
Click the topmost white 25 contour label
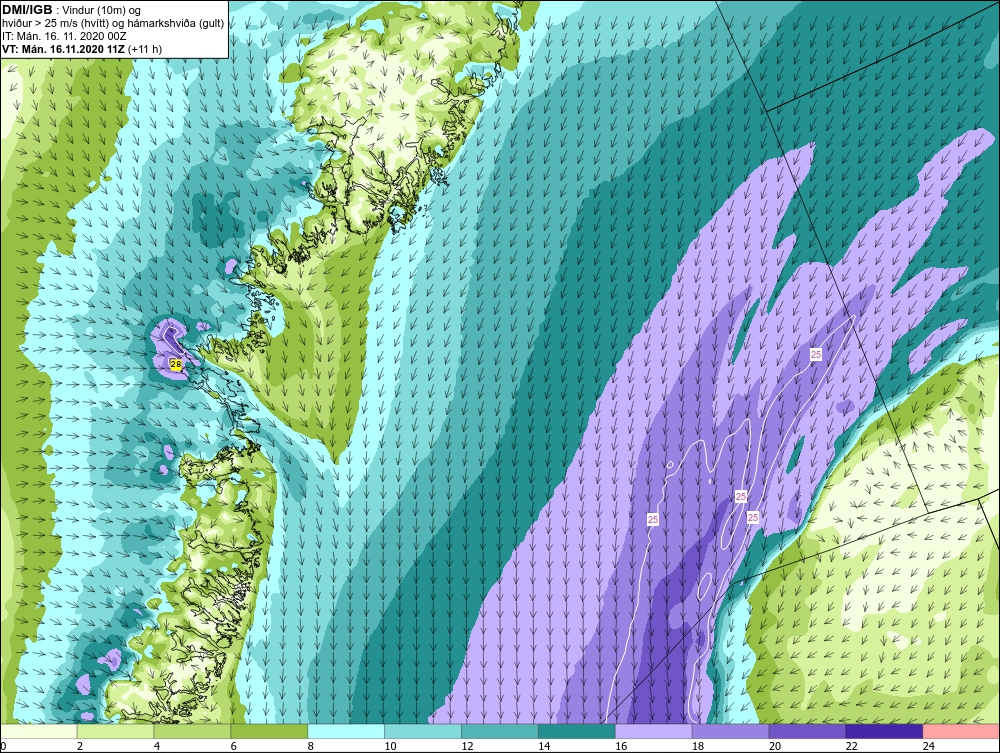pyautogui.click(x=816, y=355)
